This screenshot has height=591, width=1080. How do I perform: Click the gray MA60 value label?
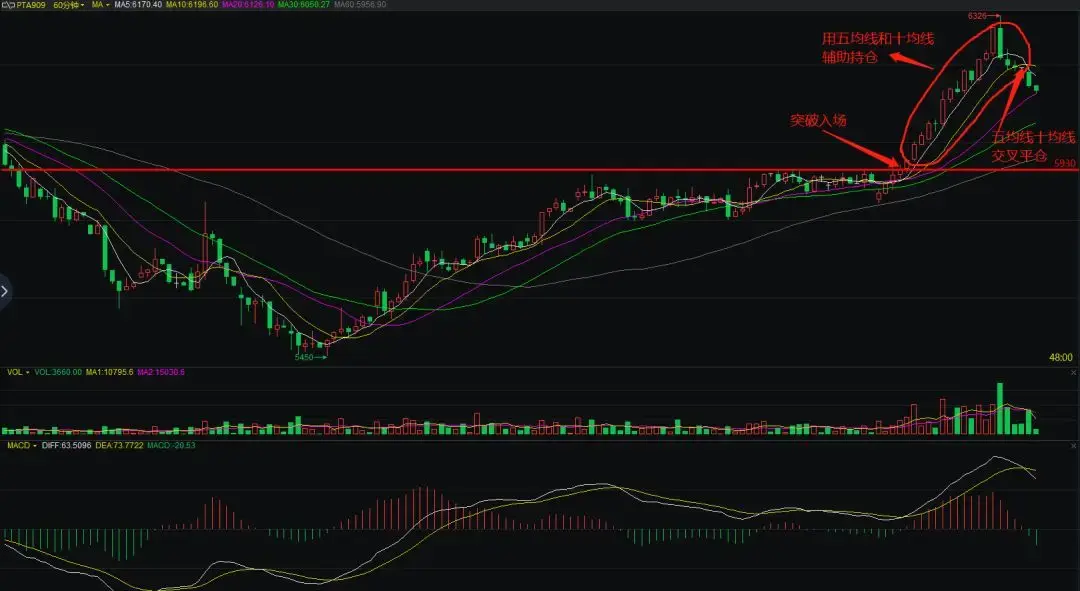pos(360,5)
